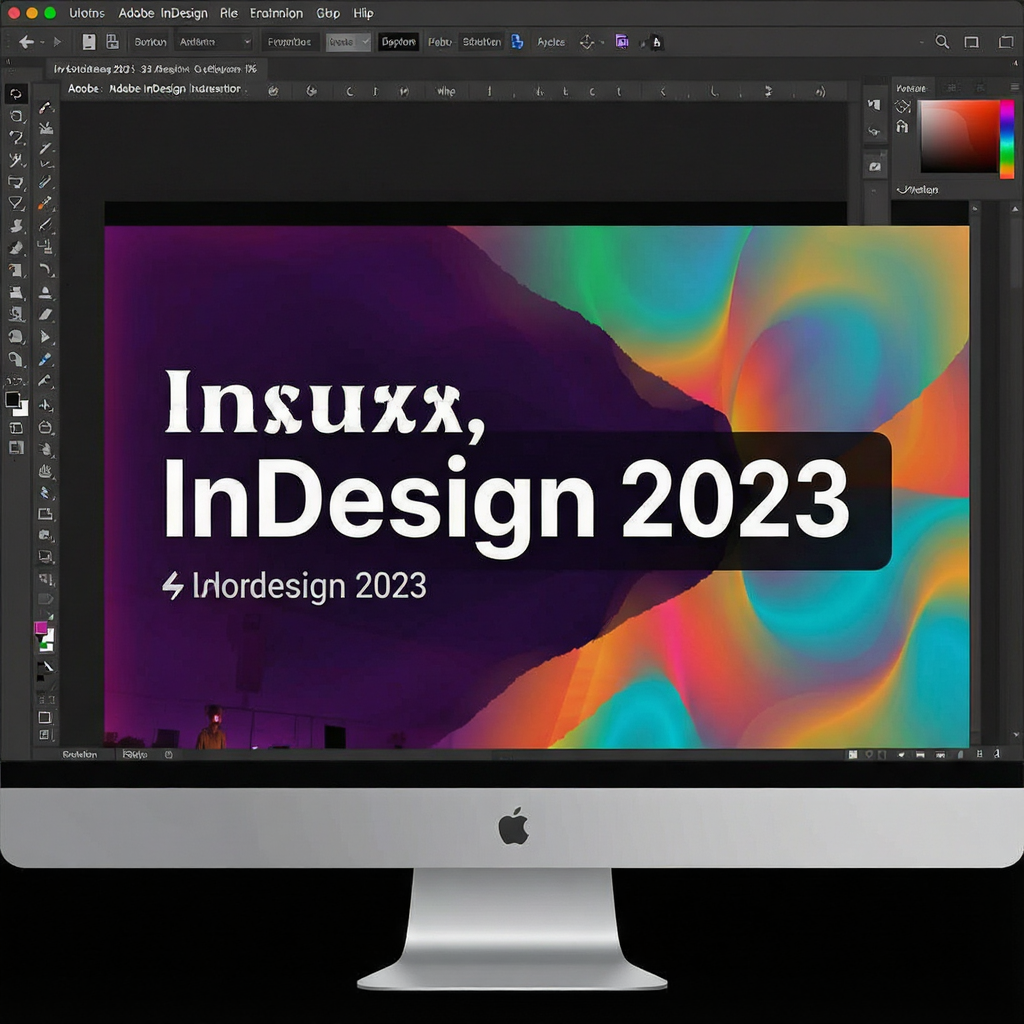Click the Bortion button
The height and width of the screenshot is (1024, 1024).
click(x=150, y=42)
